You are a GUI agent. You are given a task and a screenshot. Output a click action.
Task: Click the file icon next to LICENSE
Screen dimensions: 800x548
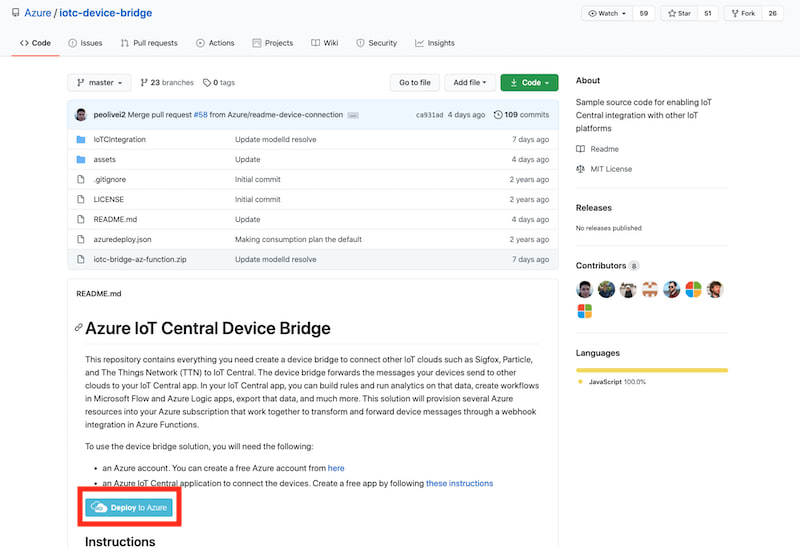coord(81,199)
